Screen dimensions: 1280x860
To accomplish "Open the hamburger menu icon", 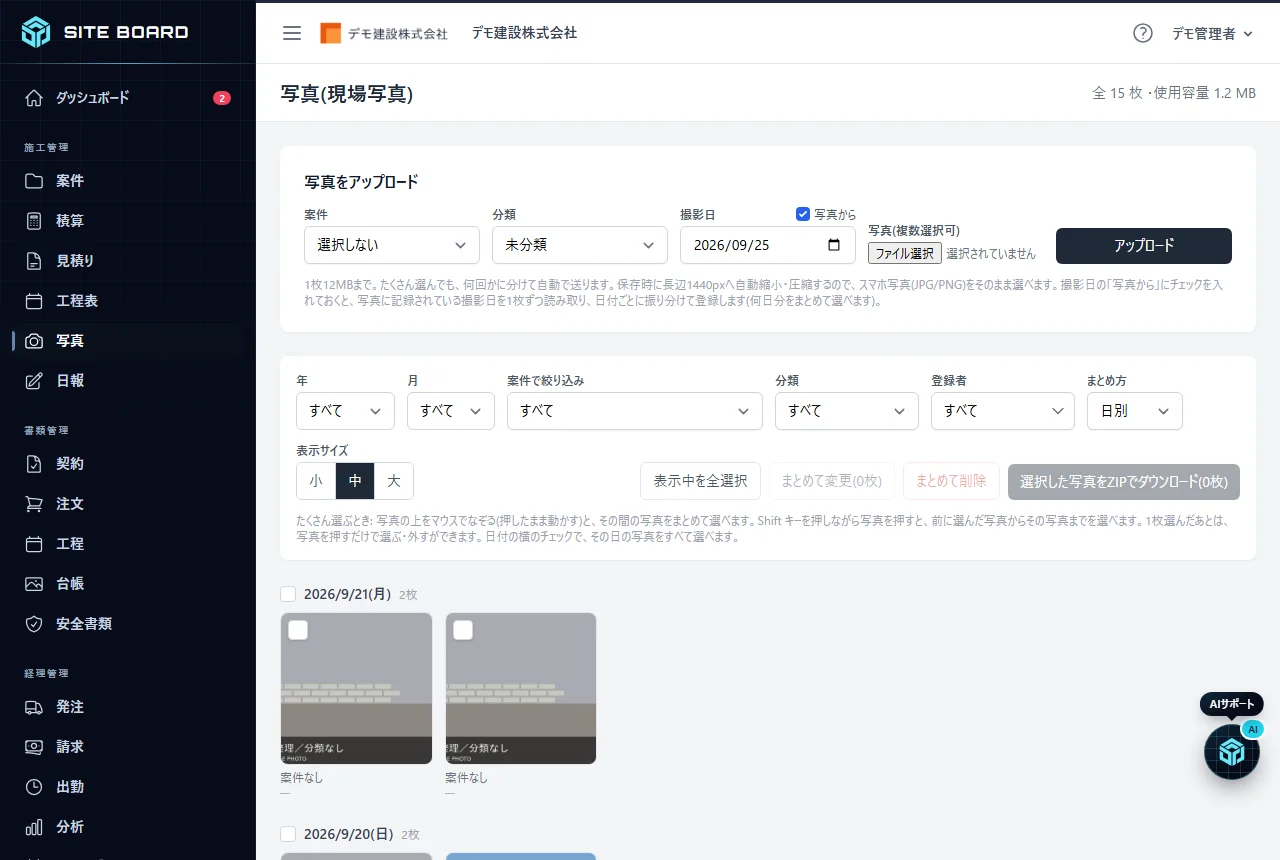I will point(292,33).
